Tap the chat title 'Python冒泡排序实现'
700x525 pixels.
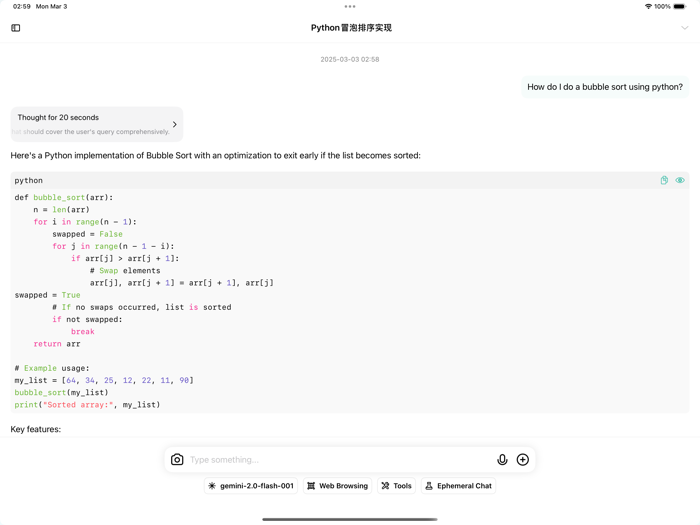coord(351,28)
